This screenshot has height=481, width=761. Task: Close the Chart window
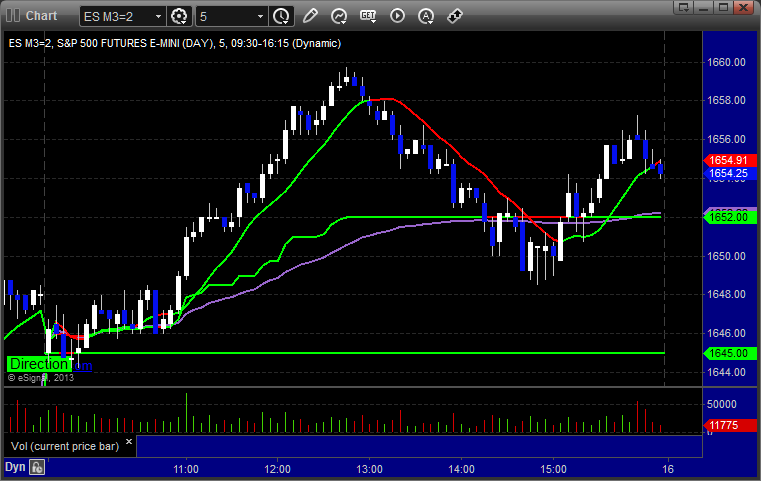[744, 7]
